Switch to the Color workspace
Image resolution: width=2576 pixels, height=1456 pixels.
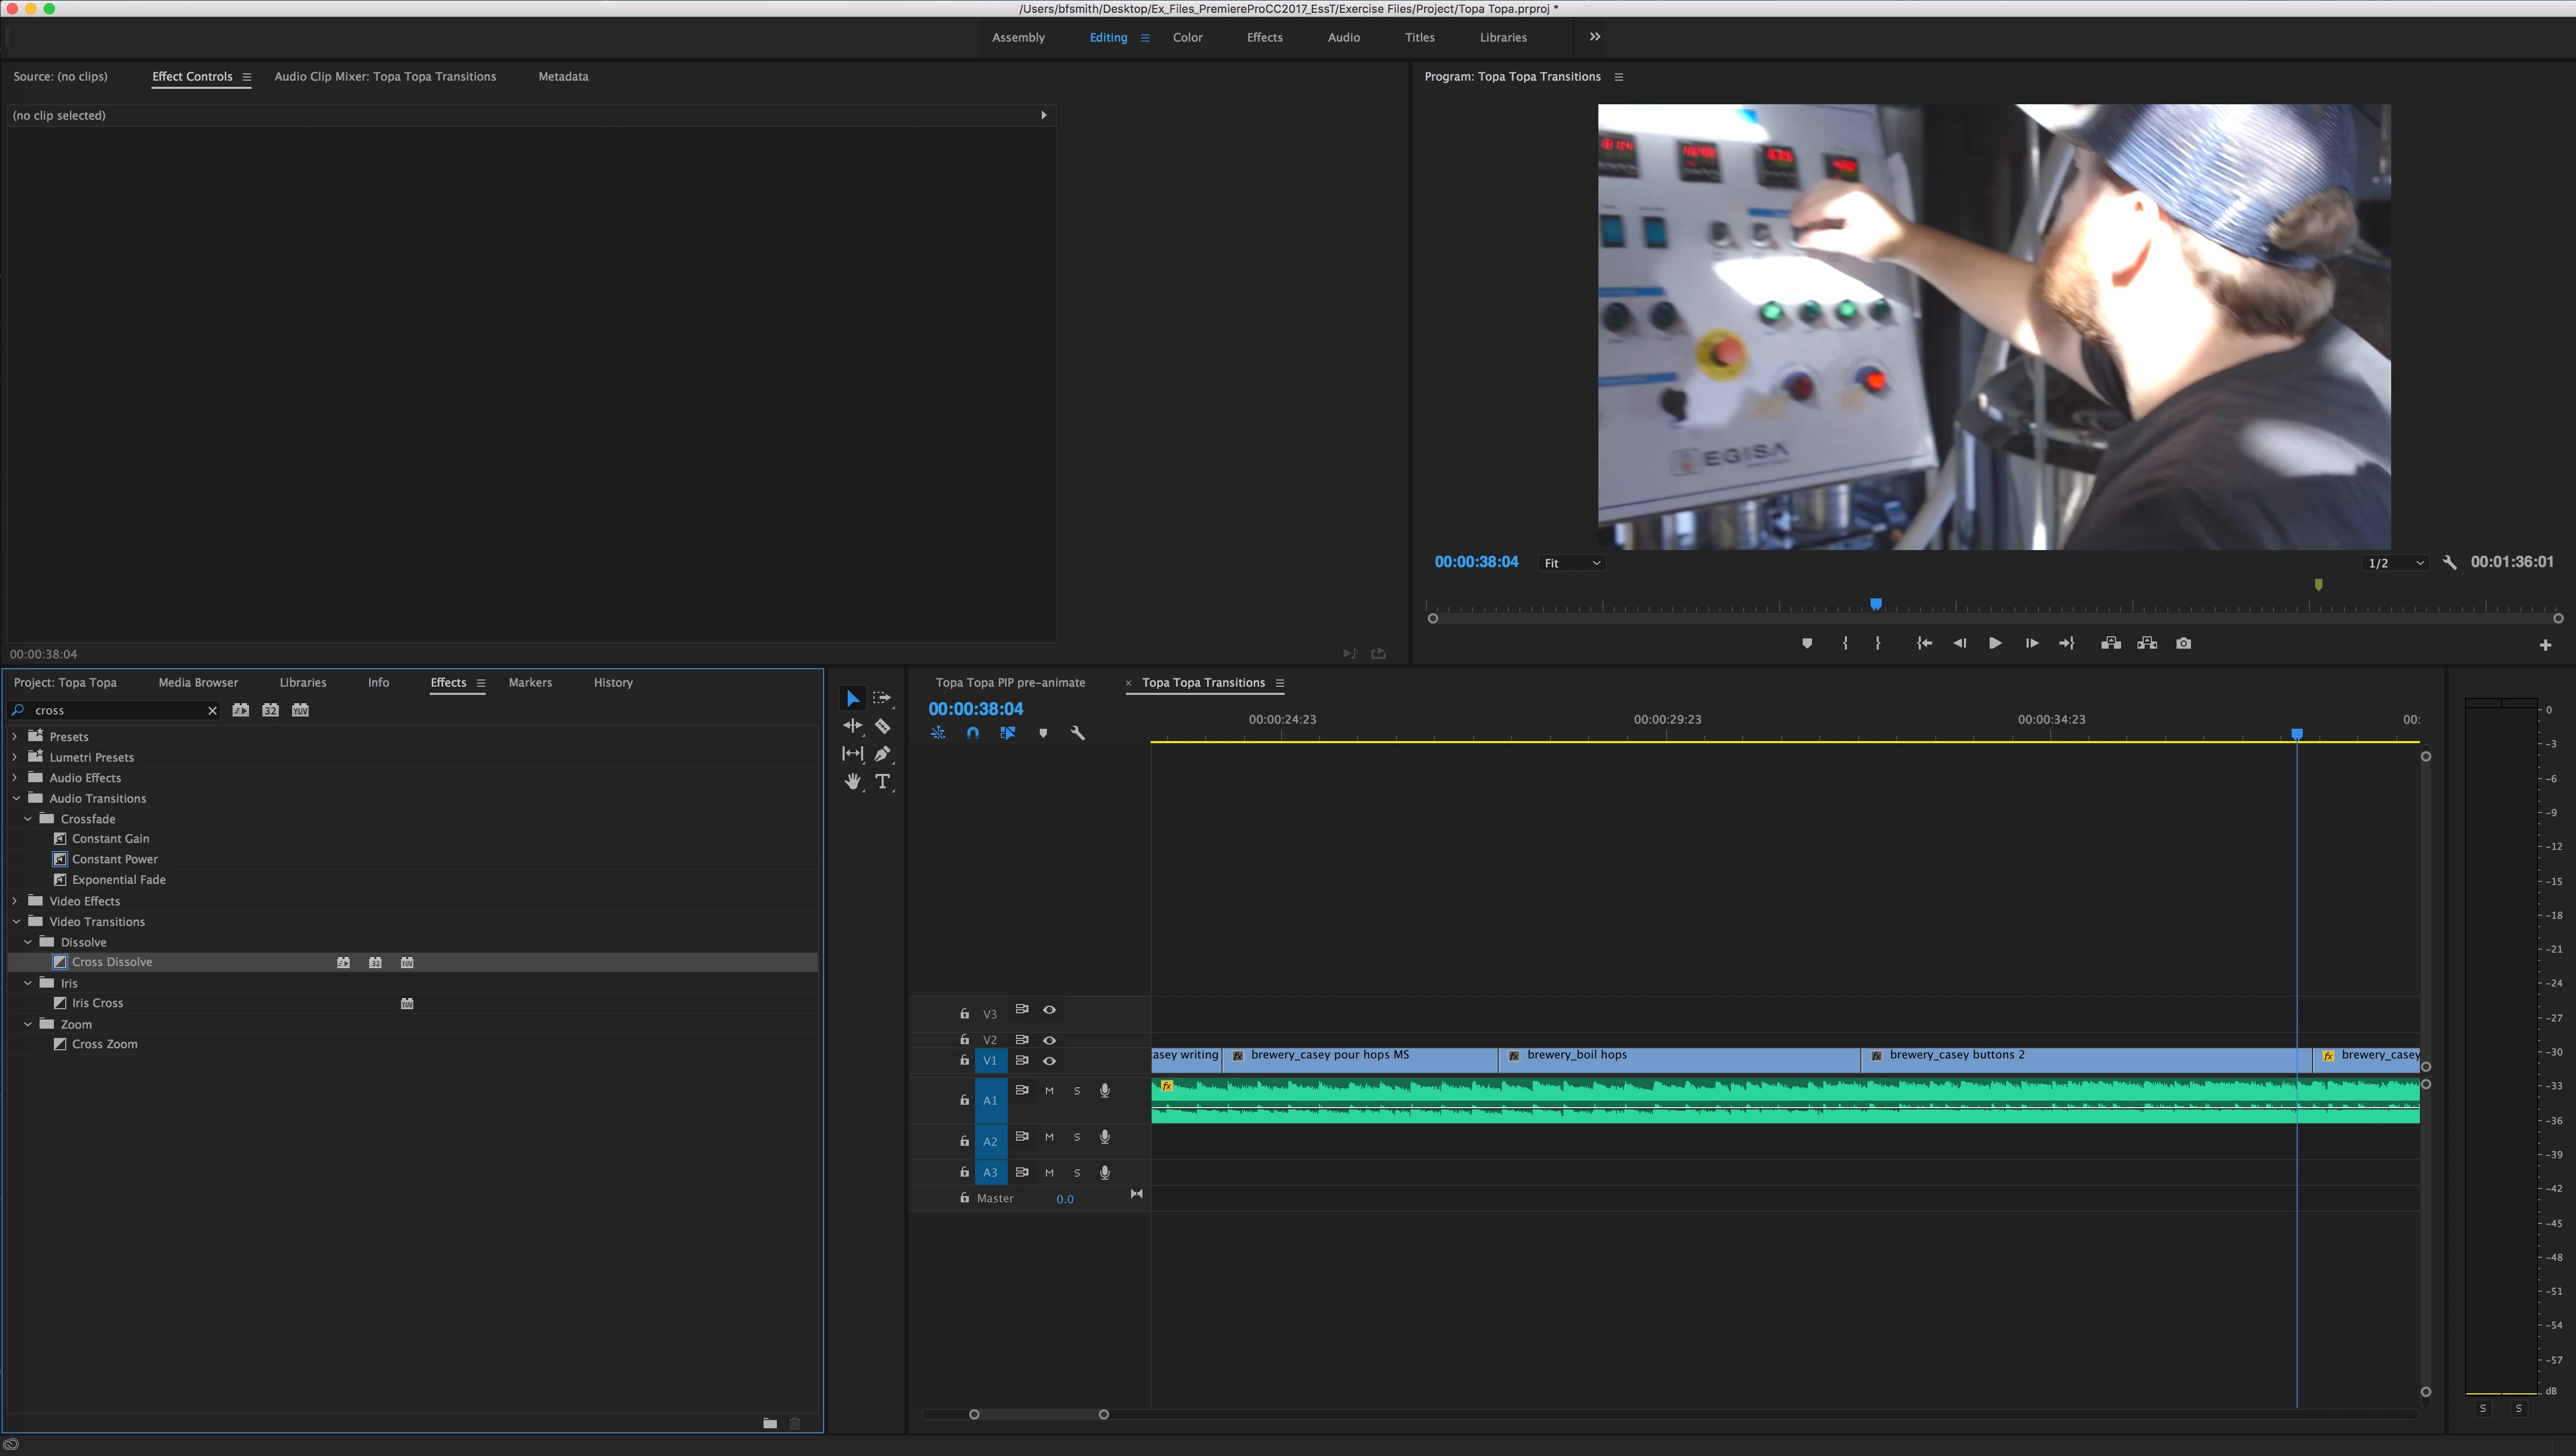point(1187,37)
